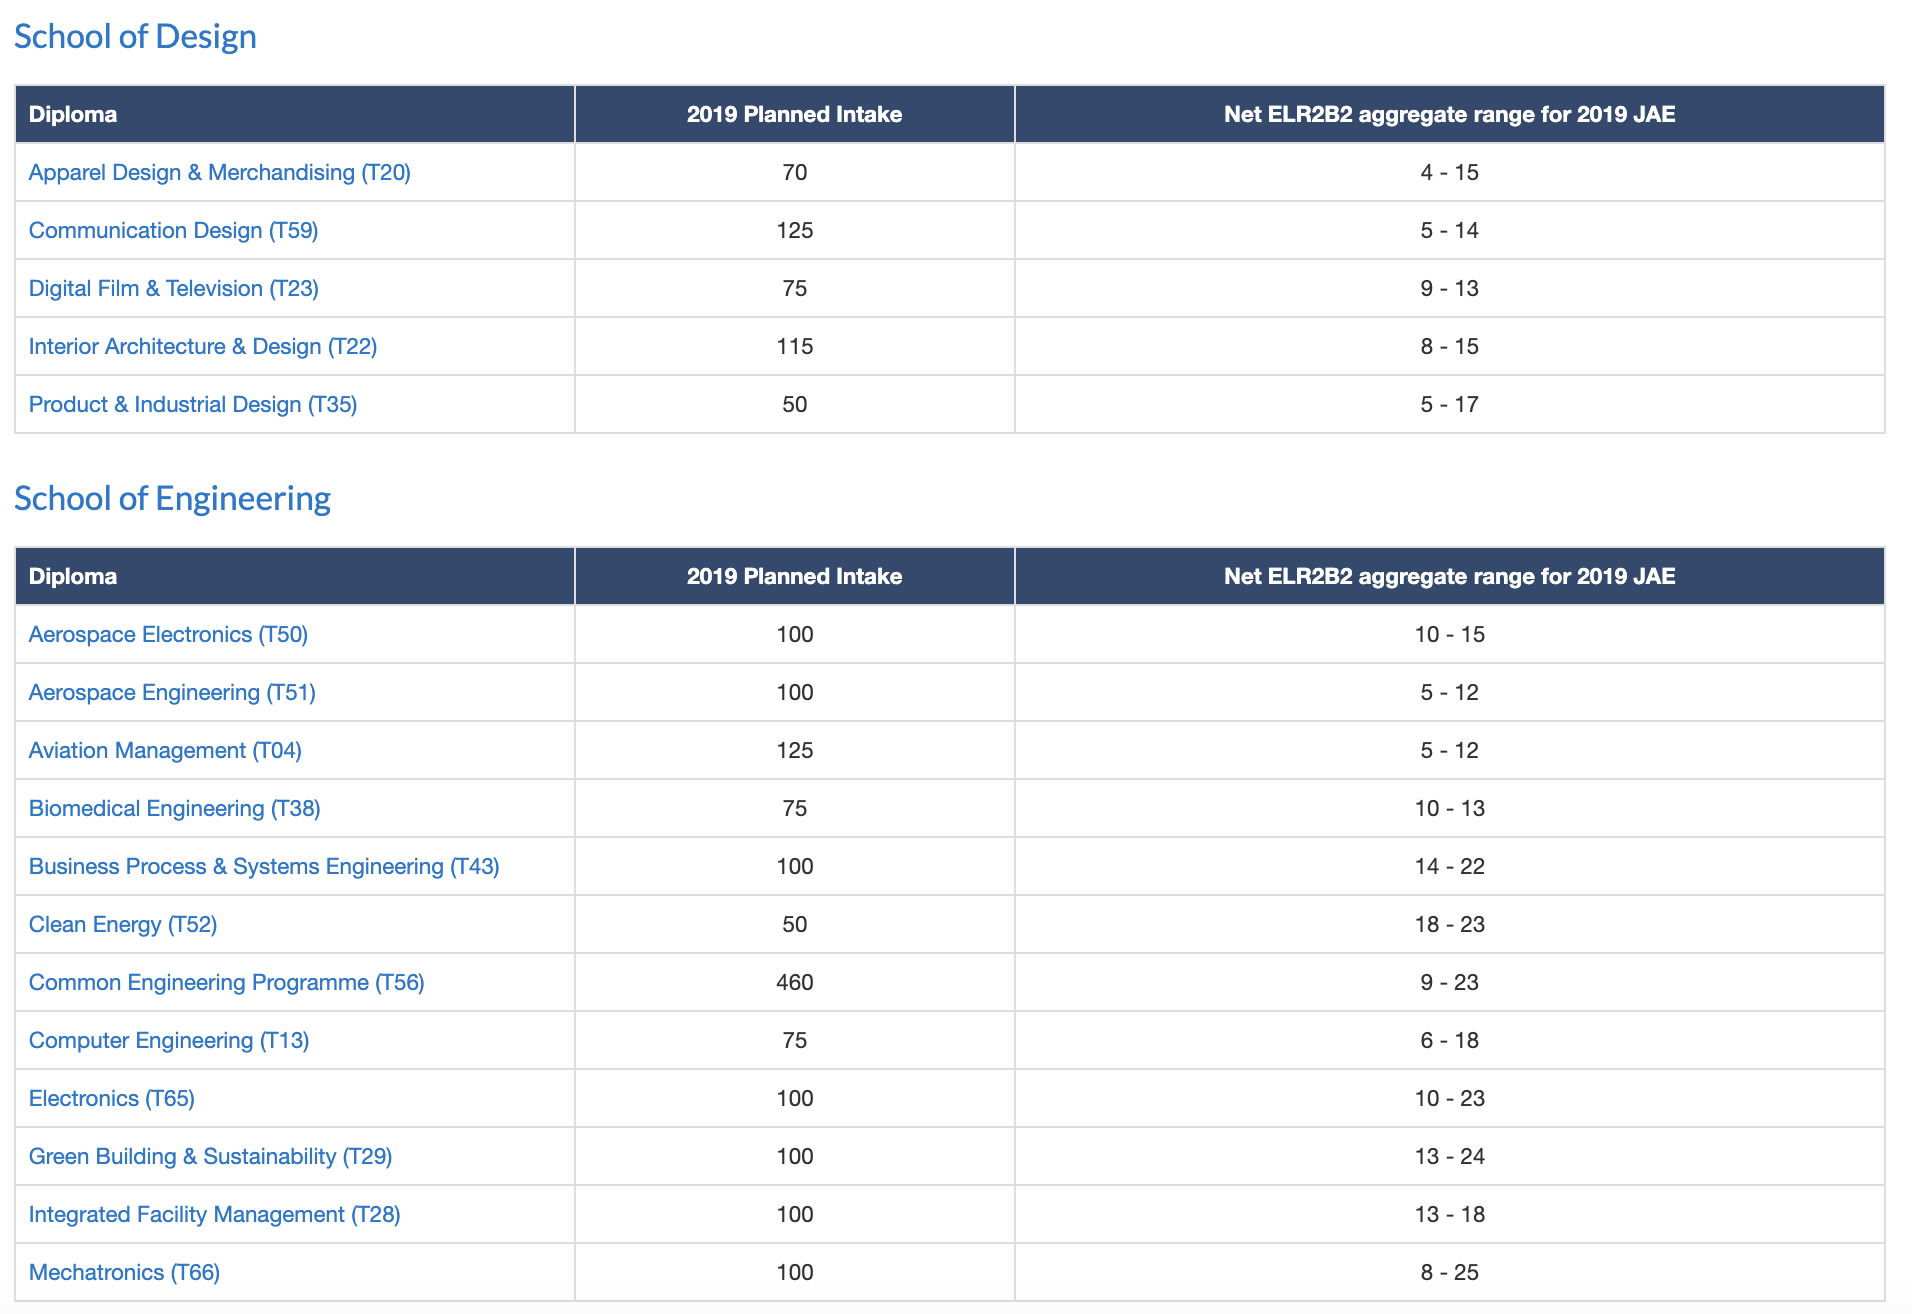Viewport: 1912px width, 1314px height.
Task: Open Electronics (T65) diploma link
Action: [x=111, y=1099]
